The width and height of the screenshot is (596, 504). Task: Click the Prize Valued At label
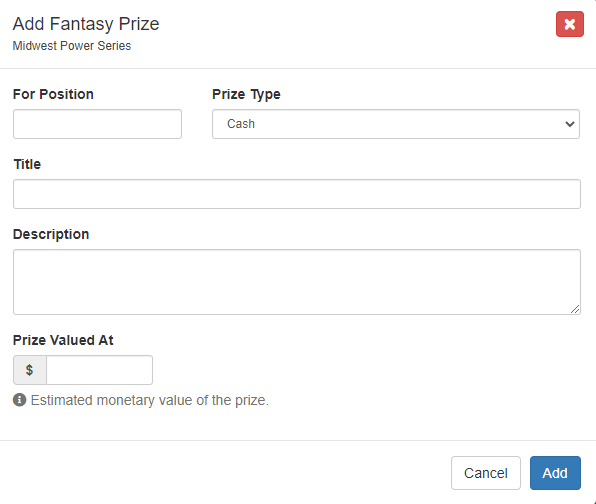pos(63,340)
